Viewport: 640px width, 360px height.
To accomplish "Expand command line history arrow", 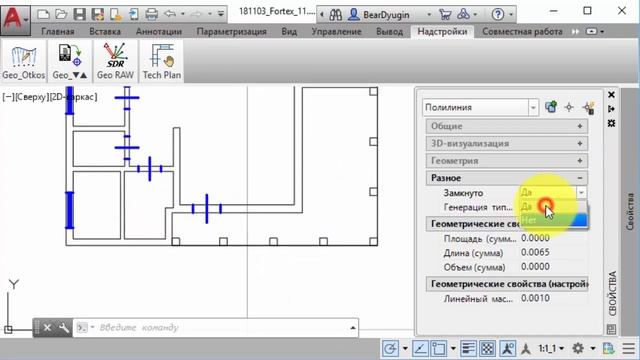I will (353, 328).
